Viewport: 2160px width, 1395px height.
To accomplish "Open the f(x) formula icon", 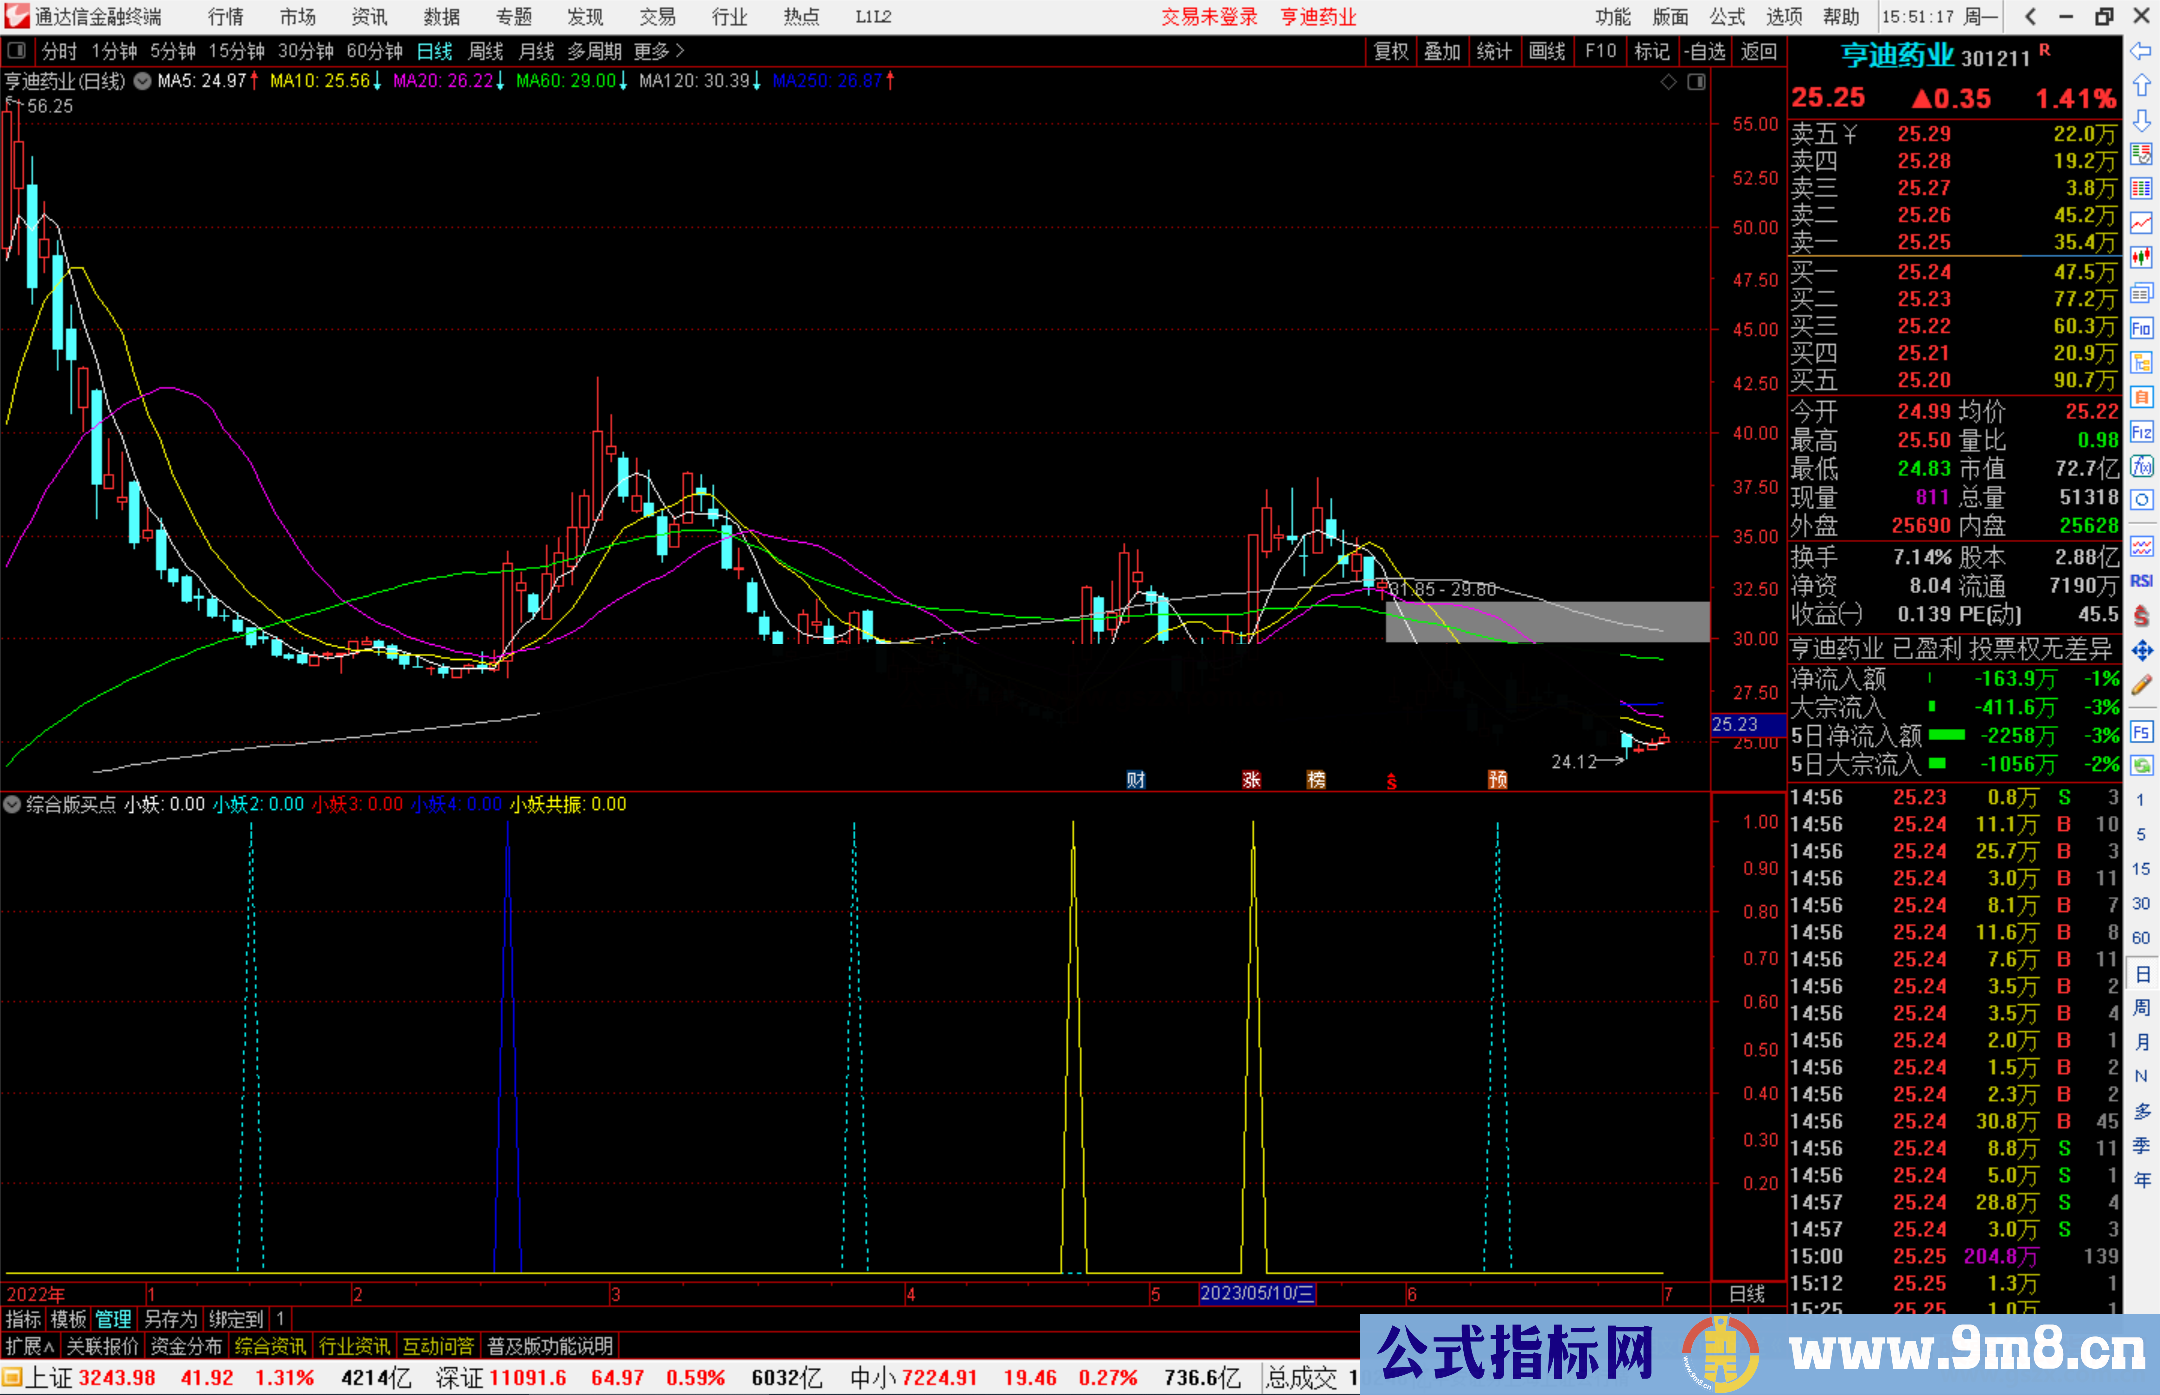I will (2141, 466).
